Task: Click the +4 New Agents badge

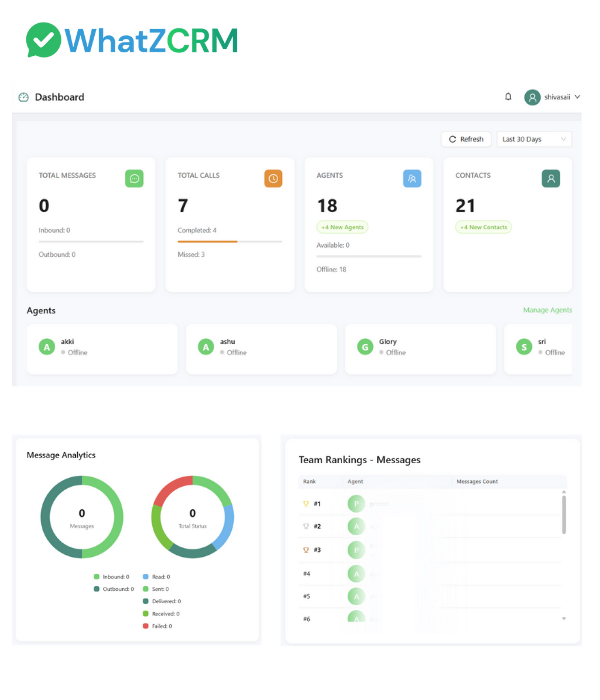Action: [x=341, y=227]
